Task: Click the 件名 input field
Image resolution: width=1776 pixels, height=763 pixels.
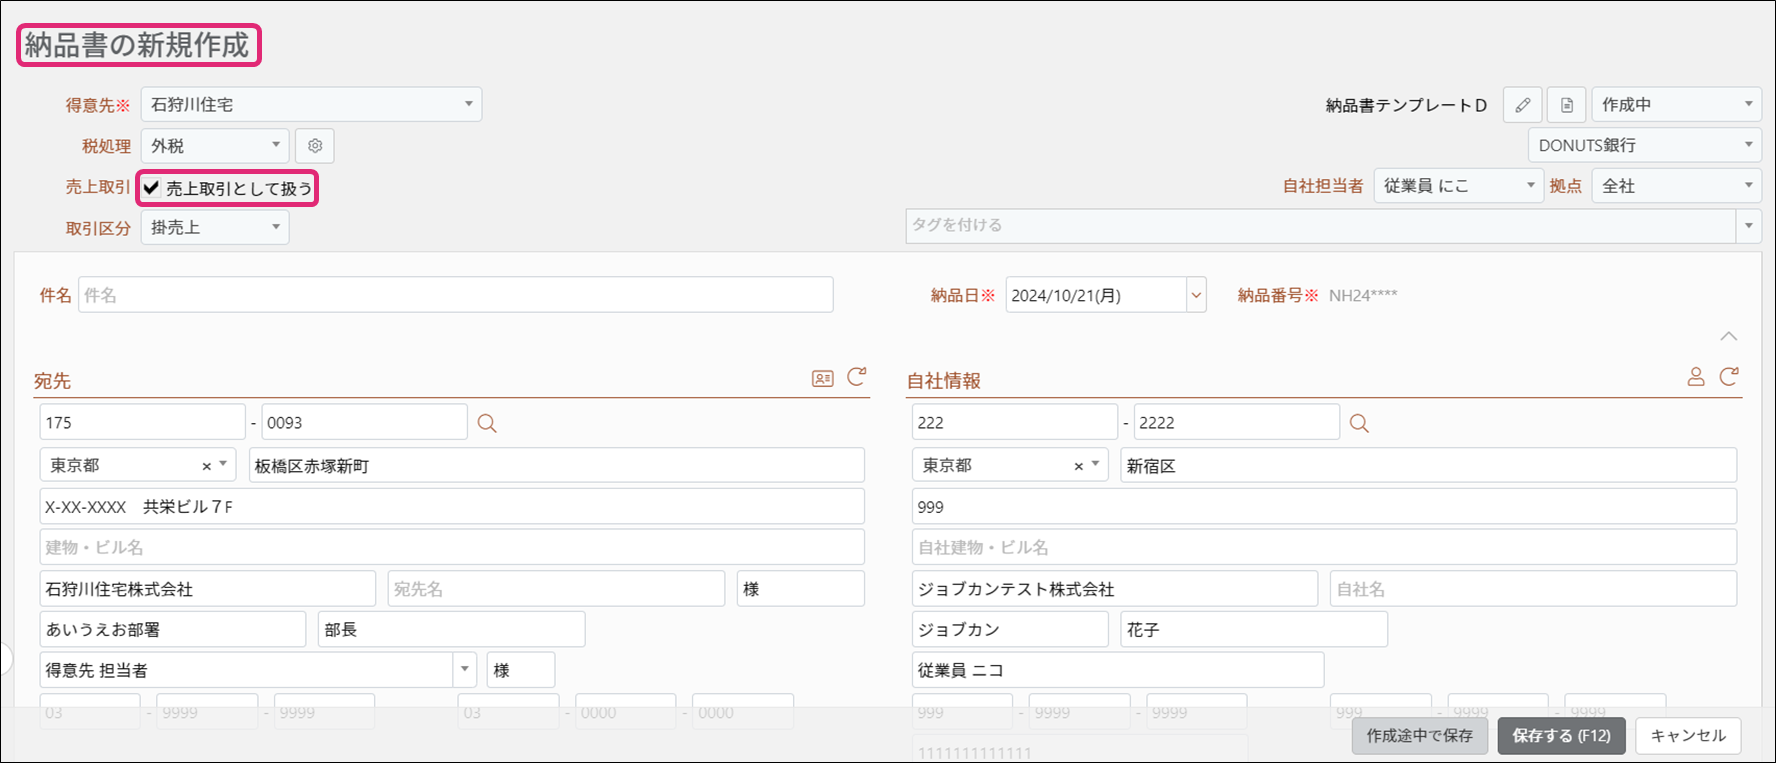Action: [x=455, y=295]
